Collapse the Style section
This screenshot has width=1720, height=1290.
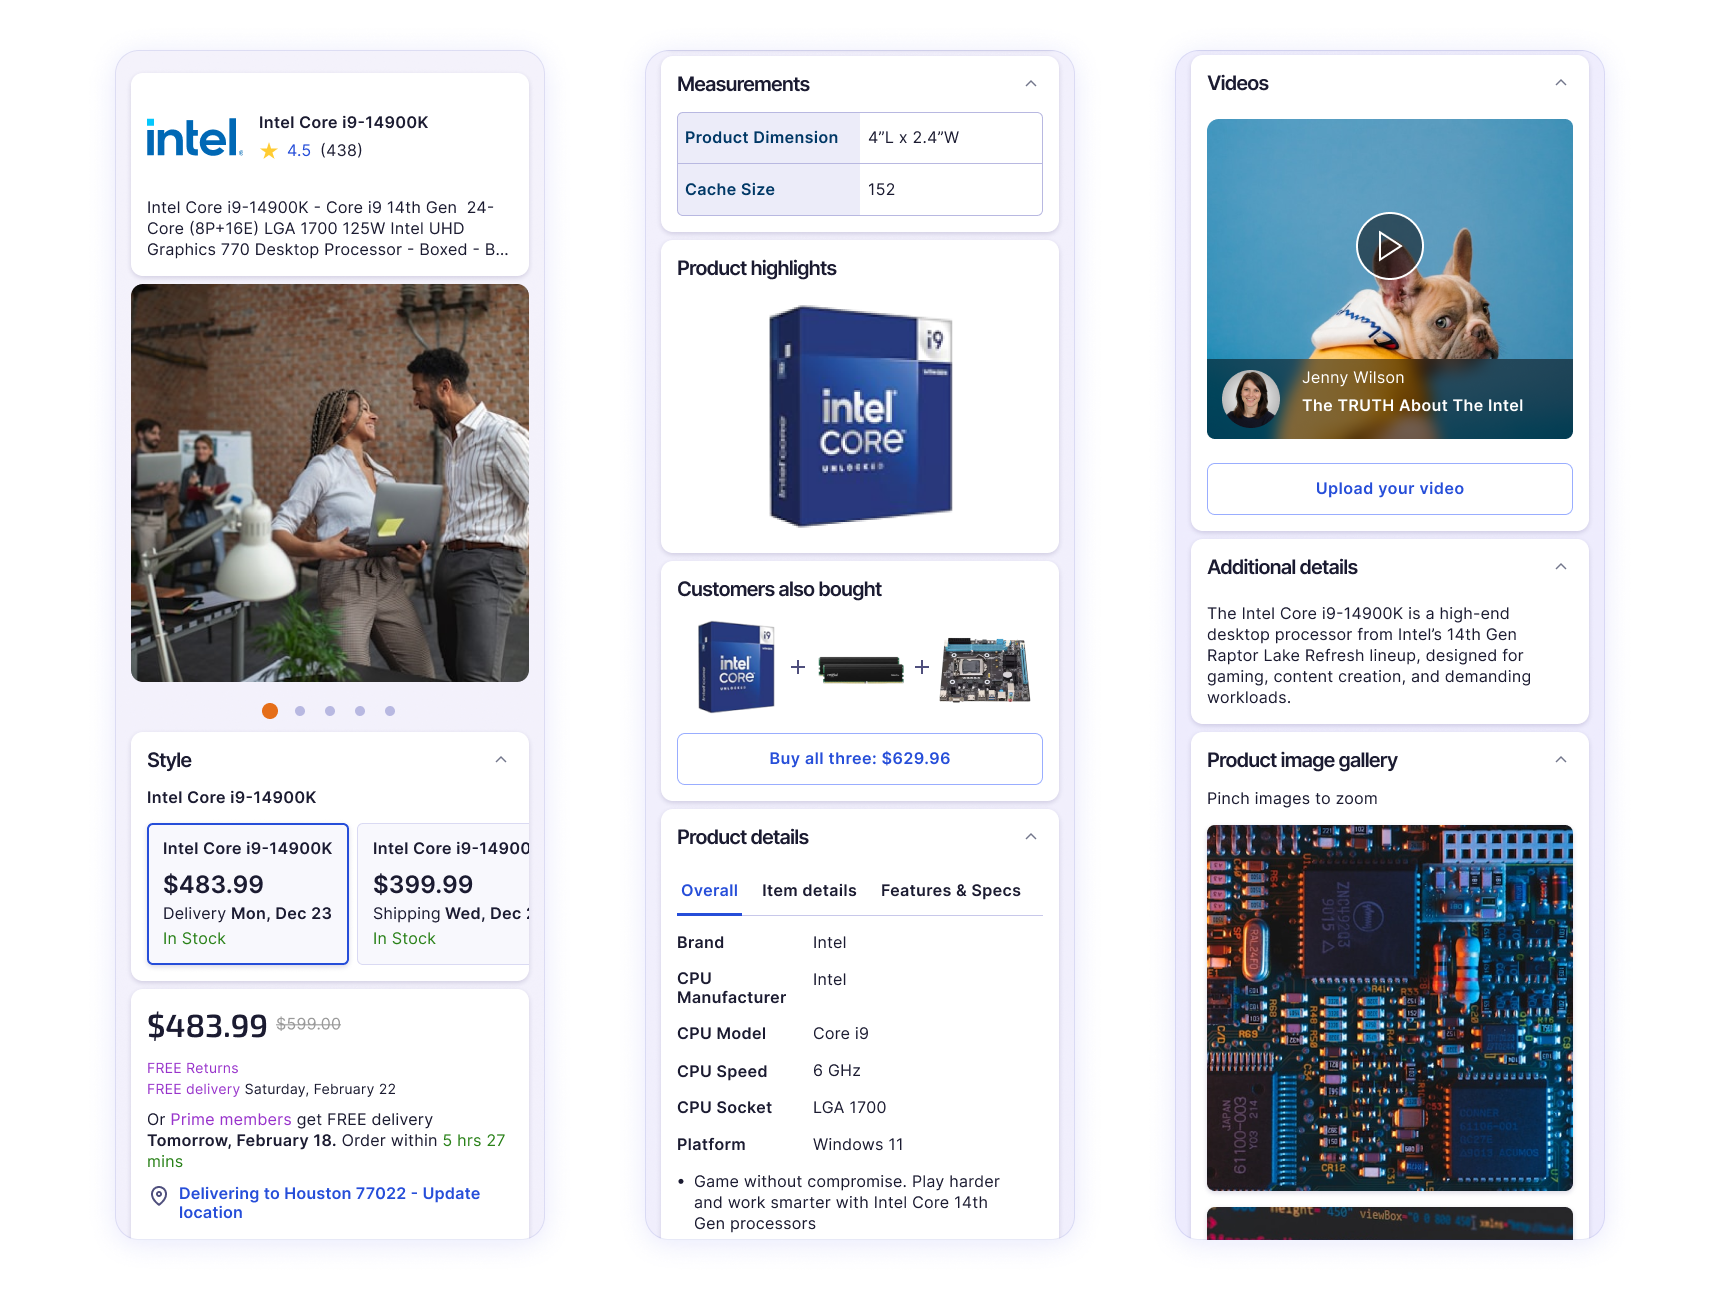(x=501, y=760)
